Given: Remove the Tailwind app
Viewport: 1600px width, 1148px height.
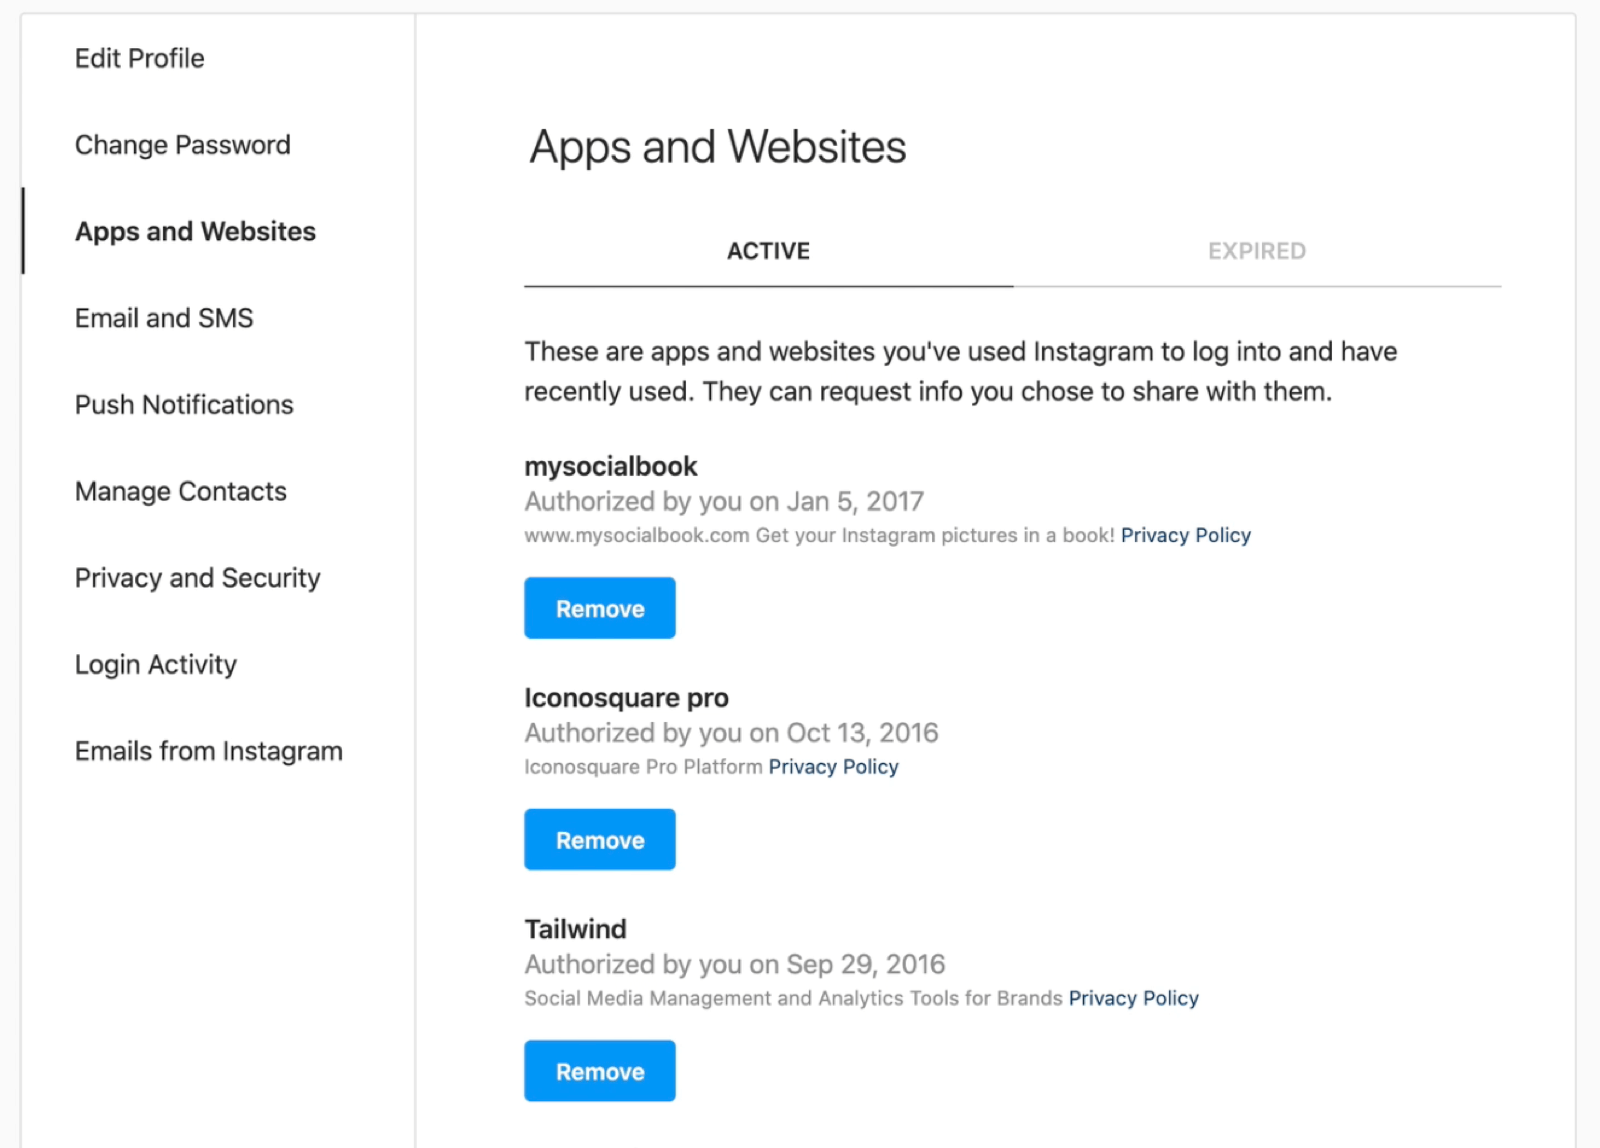Looking at the screenshot, I should (x=600, y=1071).
